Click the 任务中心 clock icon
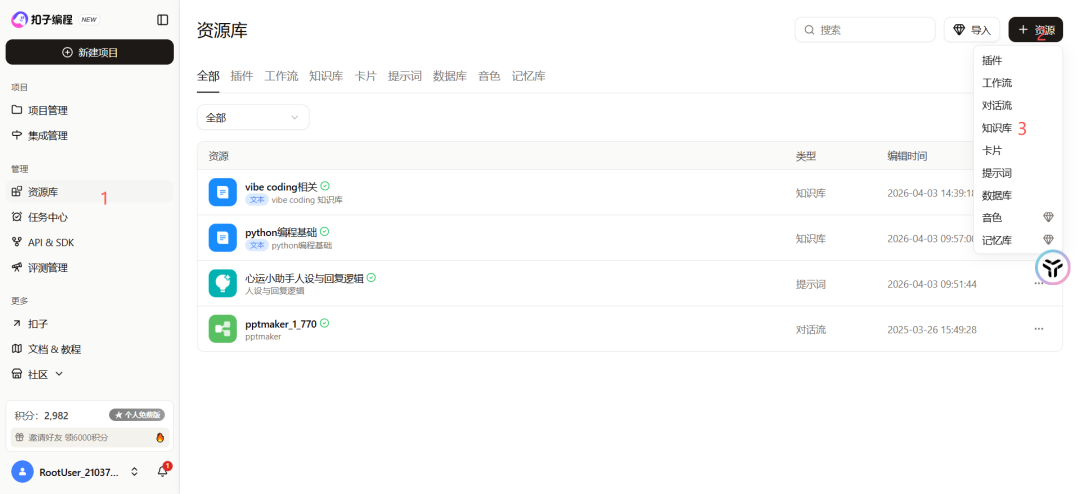This screenshot has height=494, width=1080. click(x=17, y=217)
